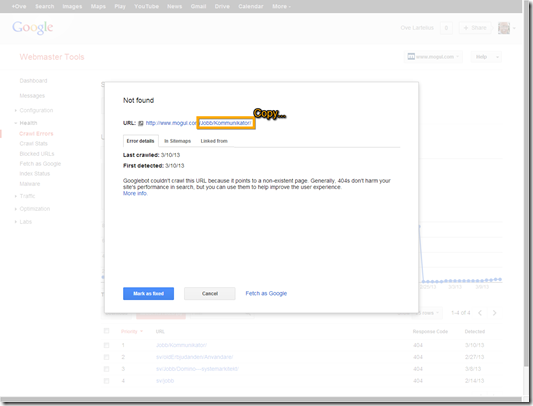Image resolution: width=533 pixels, height=406 pixels.
Task: Open the sv/Jobb/Domino systemarkitekt link in the table
Action: [x=197, y=369]
